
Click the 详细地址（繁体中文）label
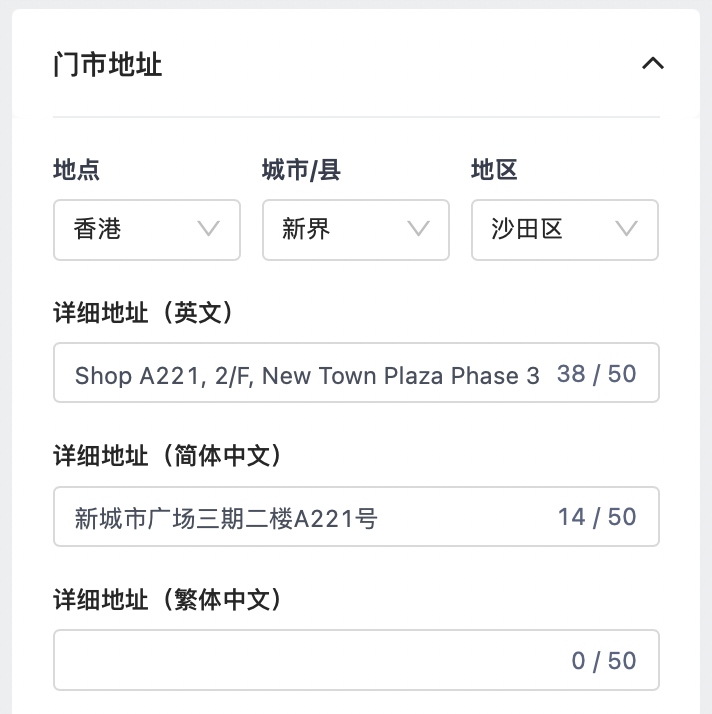tap(168, 599)
